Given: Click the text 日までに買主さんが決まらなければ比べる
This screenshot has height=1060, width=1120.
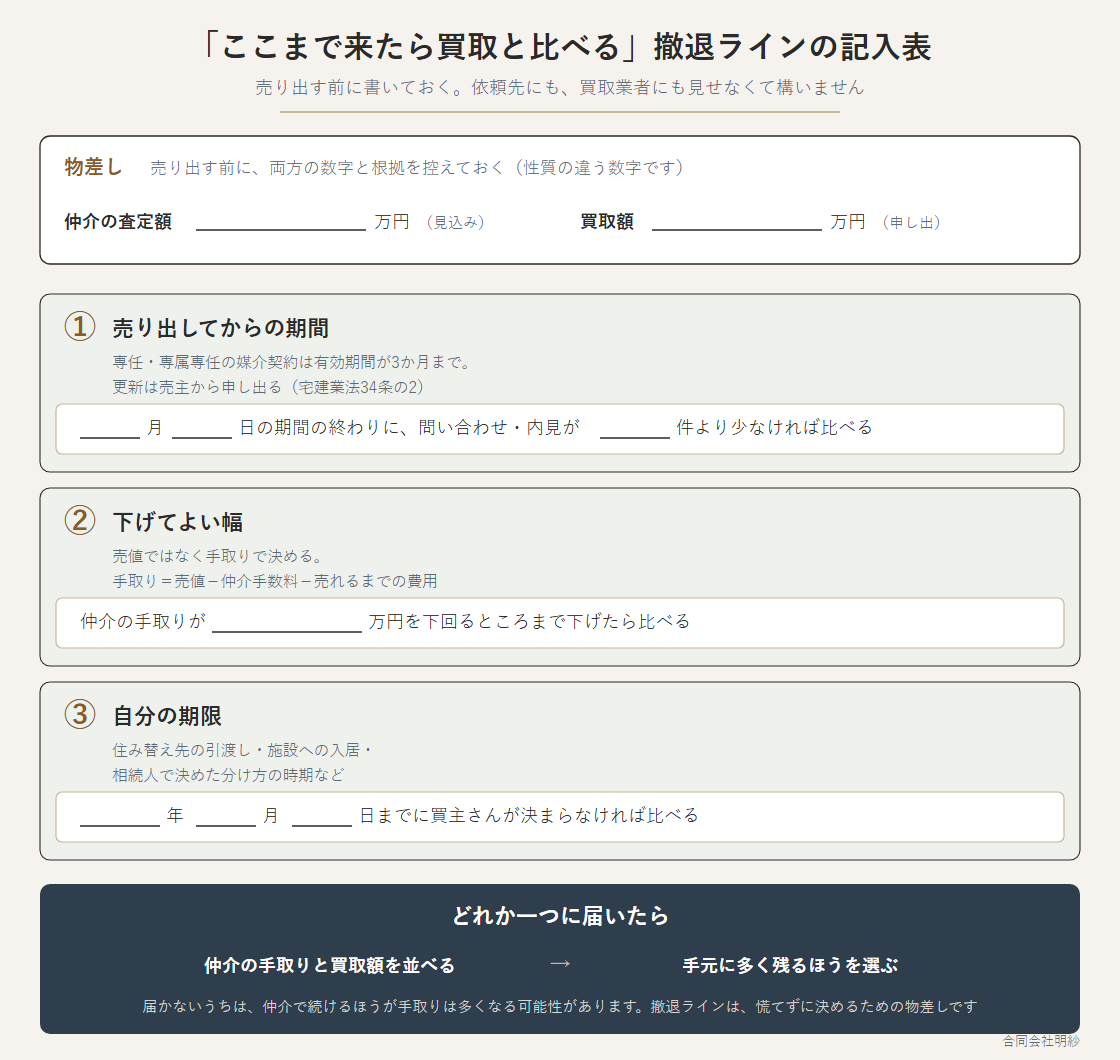Looking at the screenshot, I should pos(529,816).
